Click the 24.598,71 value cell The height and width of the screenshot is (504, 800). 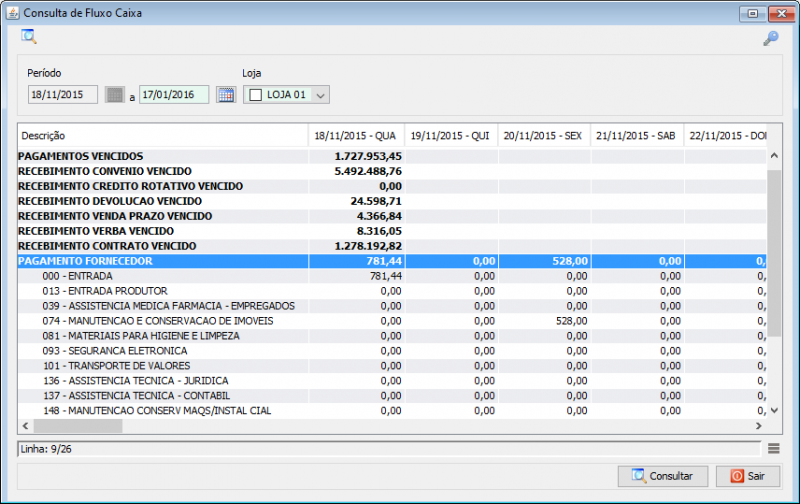(x=356, y=201)
